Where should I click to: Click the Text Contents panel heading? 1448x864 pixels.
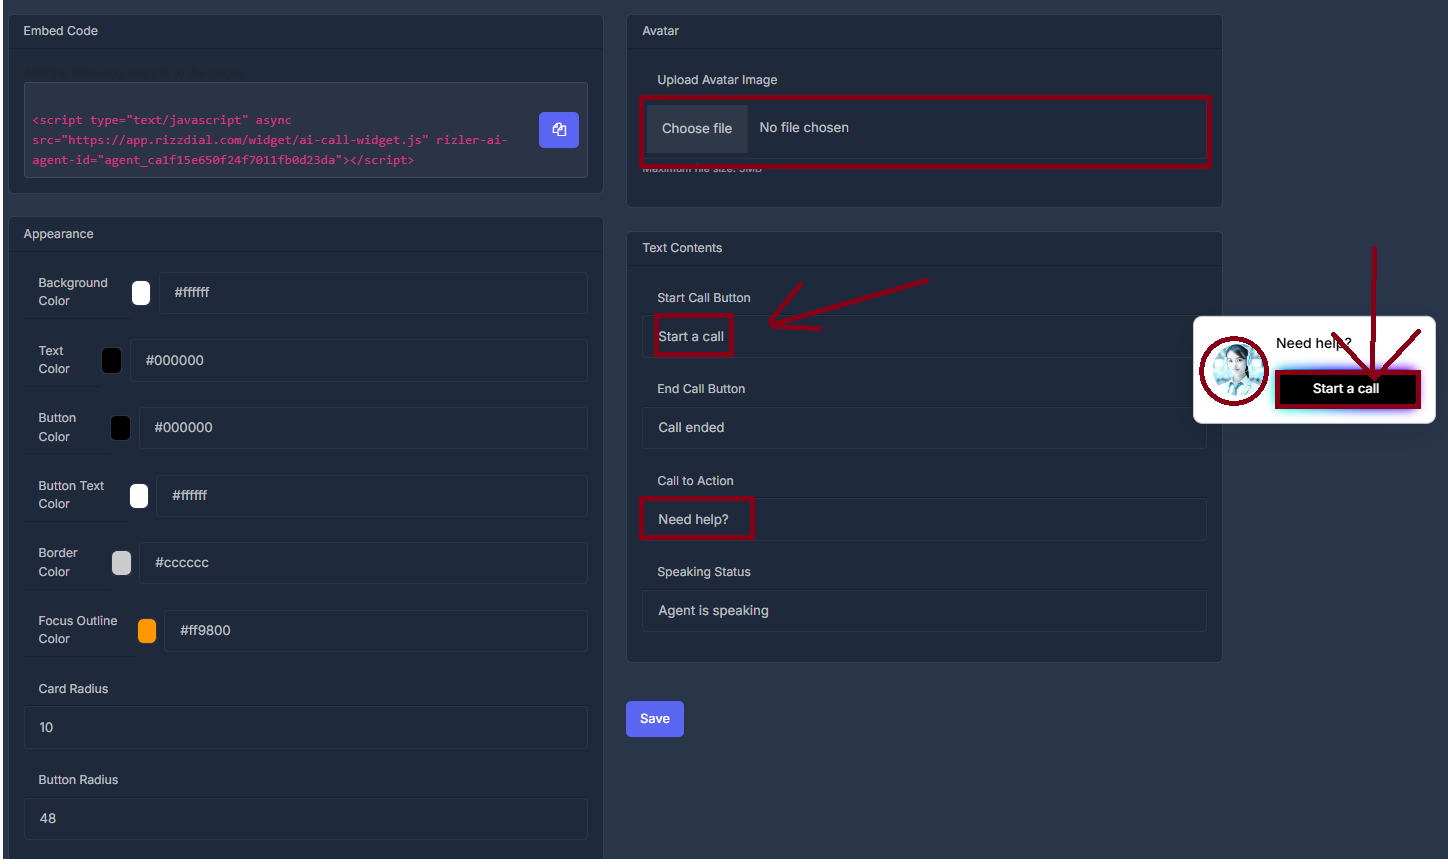(x=682, y=248)
